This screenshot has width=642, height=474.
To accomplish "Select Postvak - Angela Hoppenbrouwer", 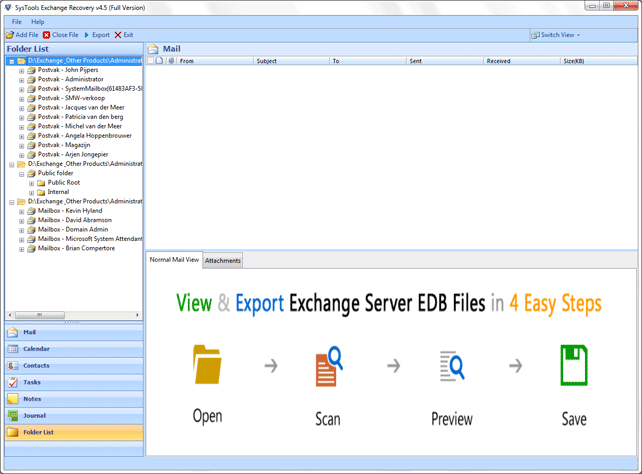I will 85,135.
